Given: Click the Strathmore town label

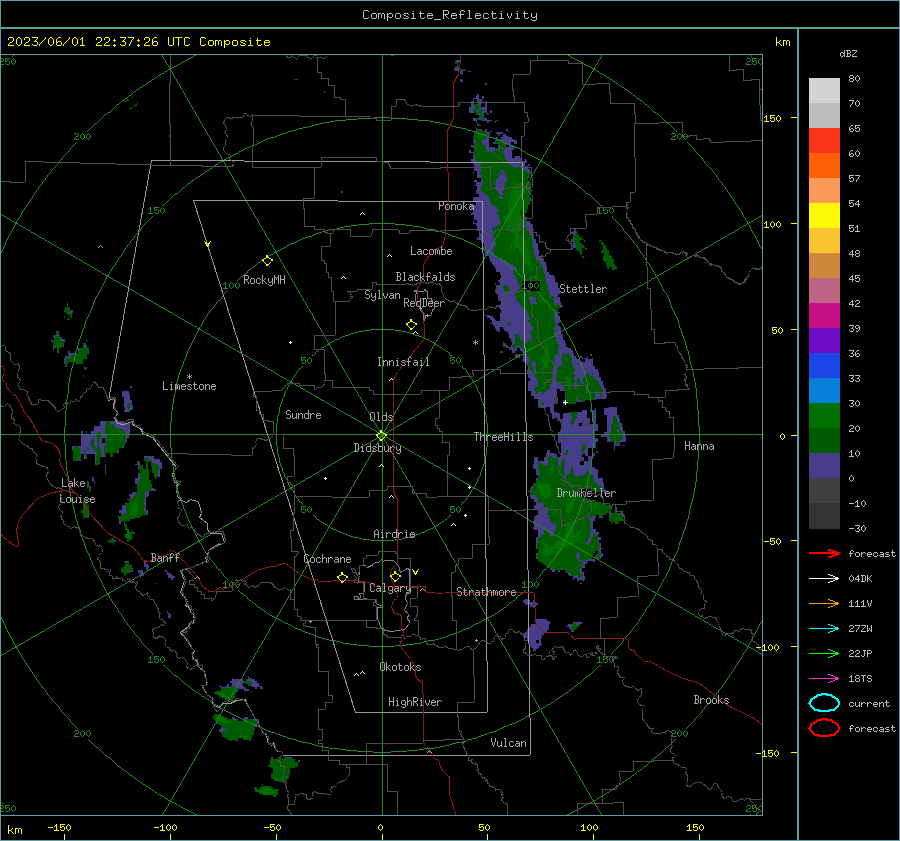Looking at the screenshot, I should pyautogui.click(x=486, y=592).
